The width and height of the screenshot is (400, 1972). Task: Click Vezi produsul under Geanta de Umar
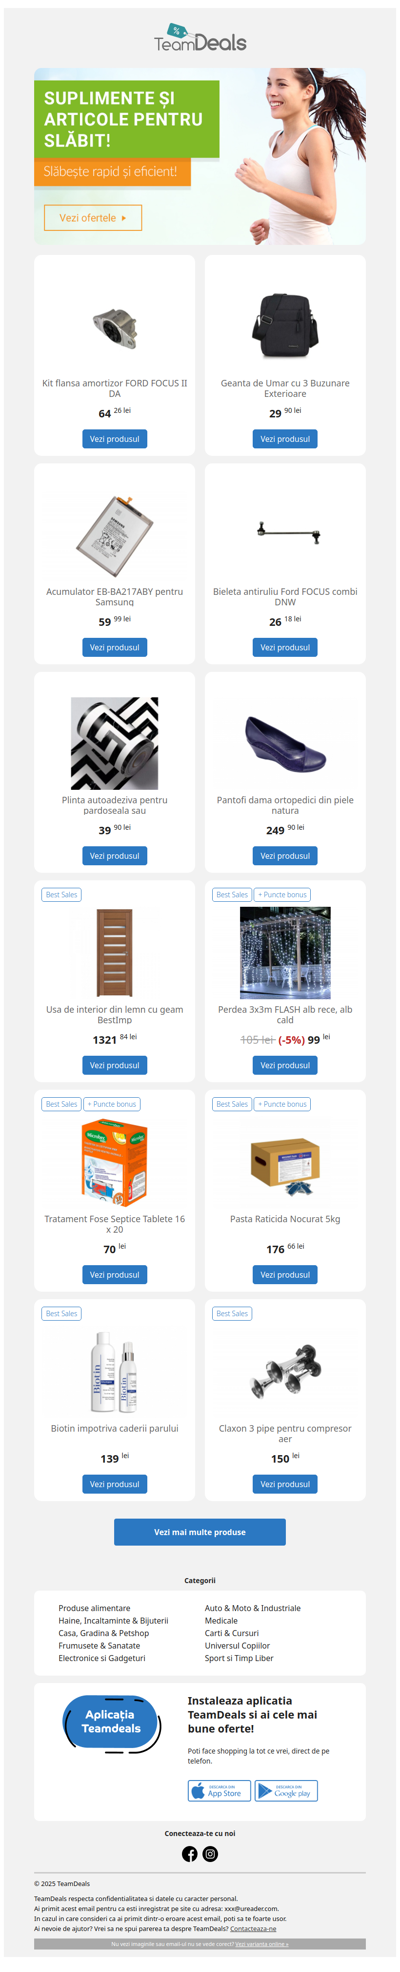click(285, 439)
